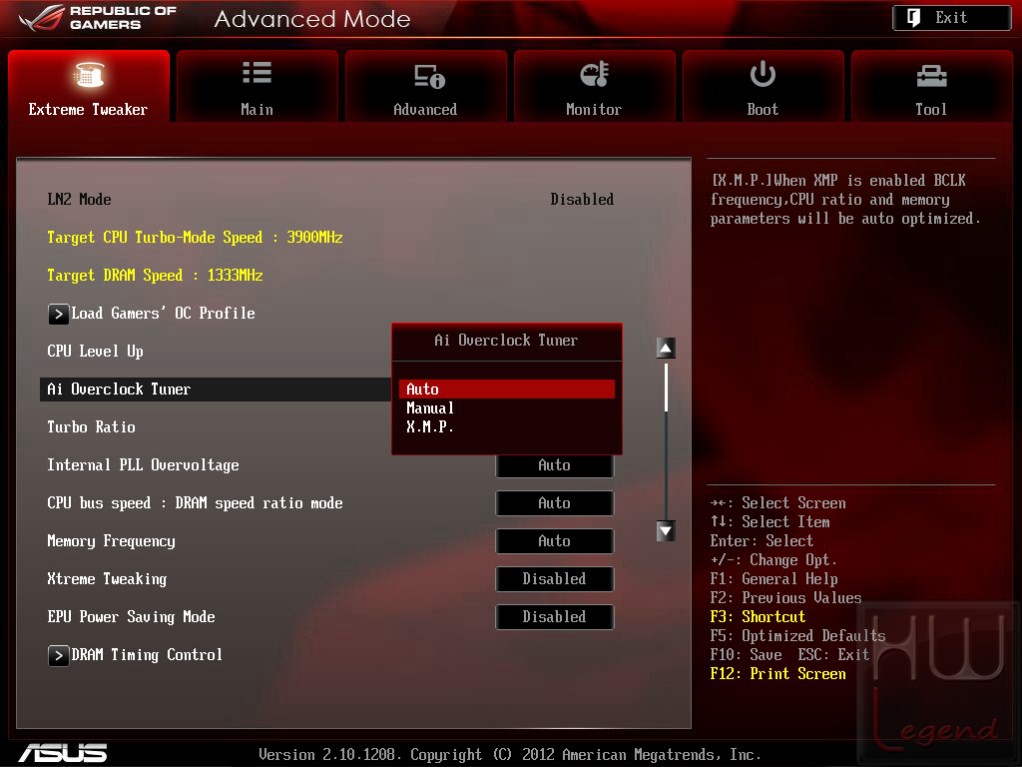The height and width of the screenshot is (767, 1022).
Task: Switch to the Boot tab
Action: [763, 86]
